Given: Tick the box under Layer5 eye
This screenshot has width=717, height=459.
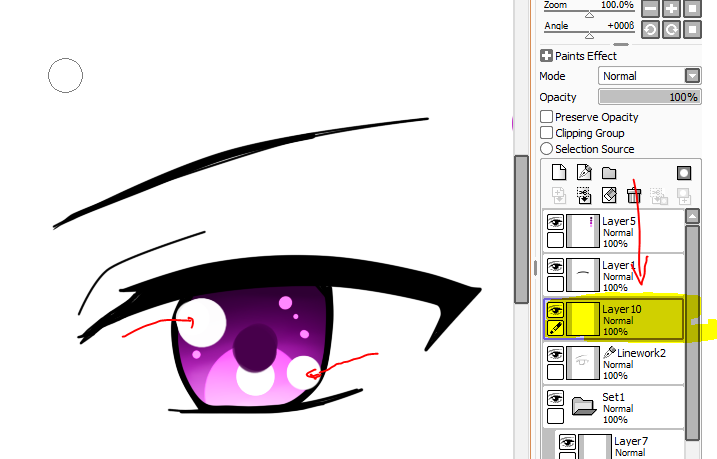Looking at the screenshot, I should coord(556,240).
